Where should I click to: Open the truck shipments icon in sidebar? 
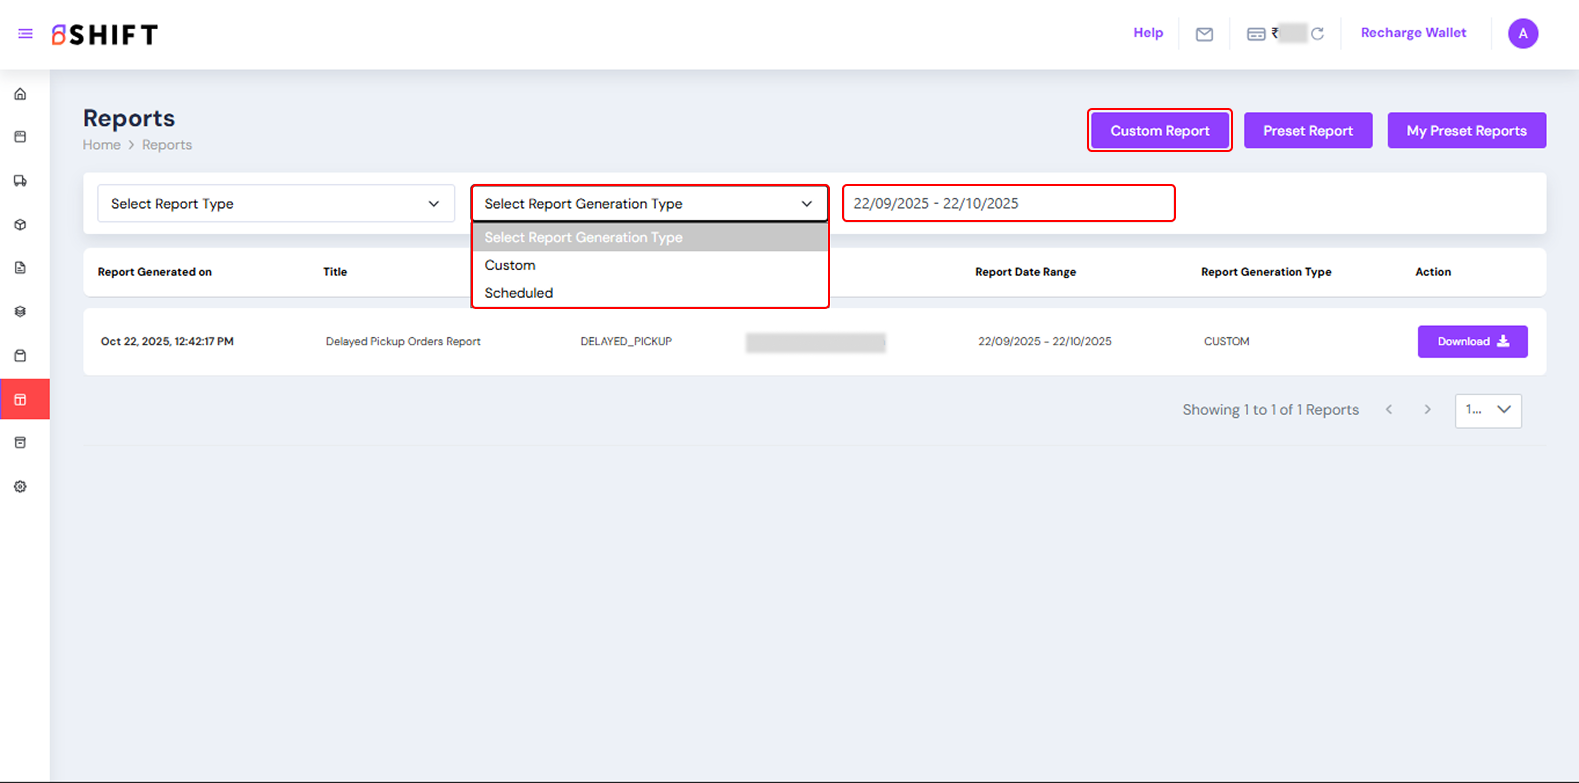(x=20, y=181)
